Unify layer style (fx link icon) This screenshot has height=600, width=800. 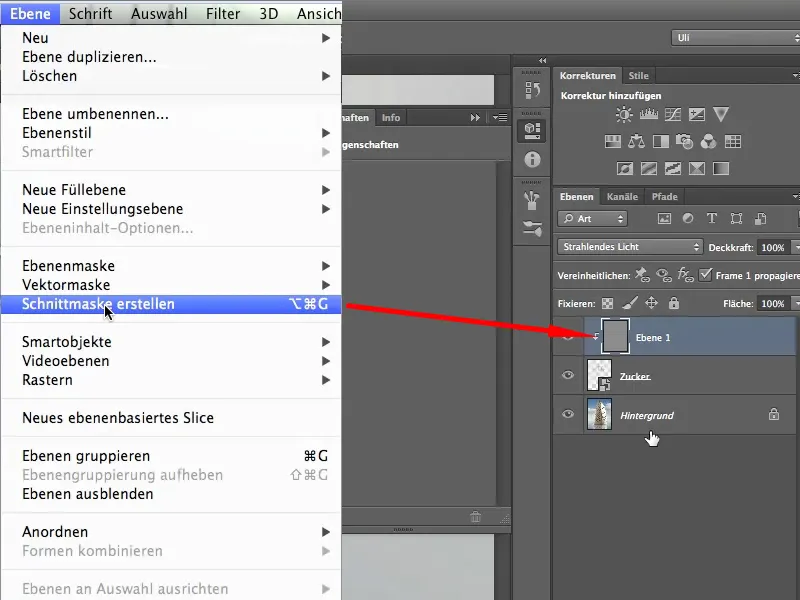pyautogui.click(x=685, y=275)
